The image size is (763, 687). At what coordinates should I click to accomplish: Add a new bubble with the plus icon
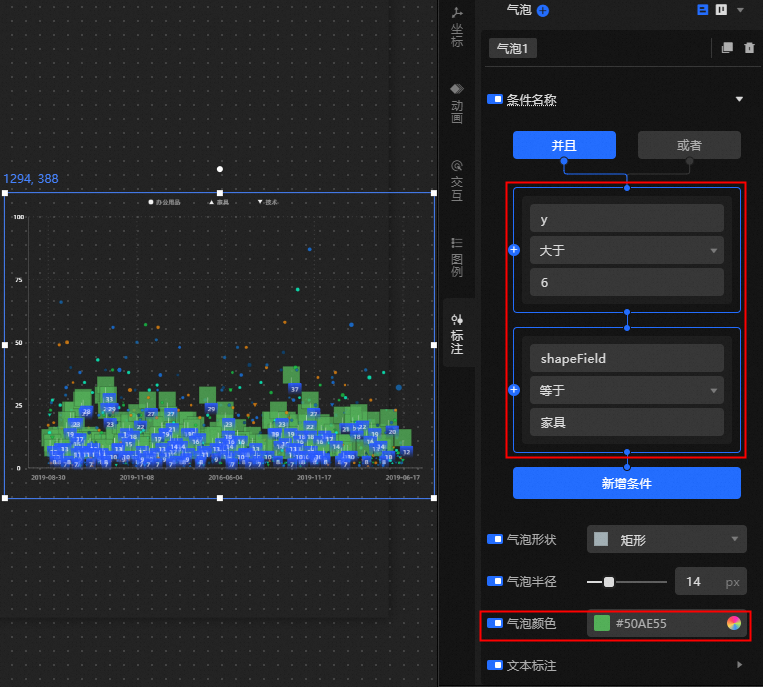tap(543, 10)
